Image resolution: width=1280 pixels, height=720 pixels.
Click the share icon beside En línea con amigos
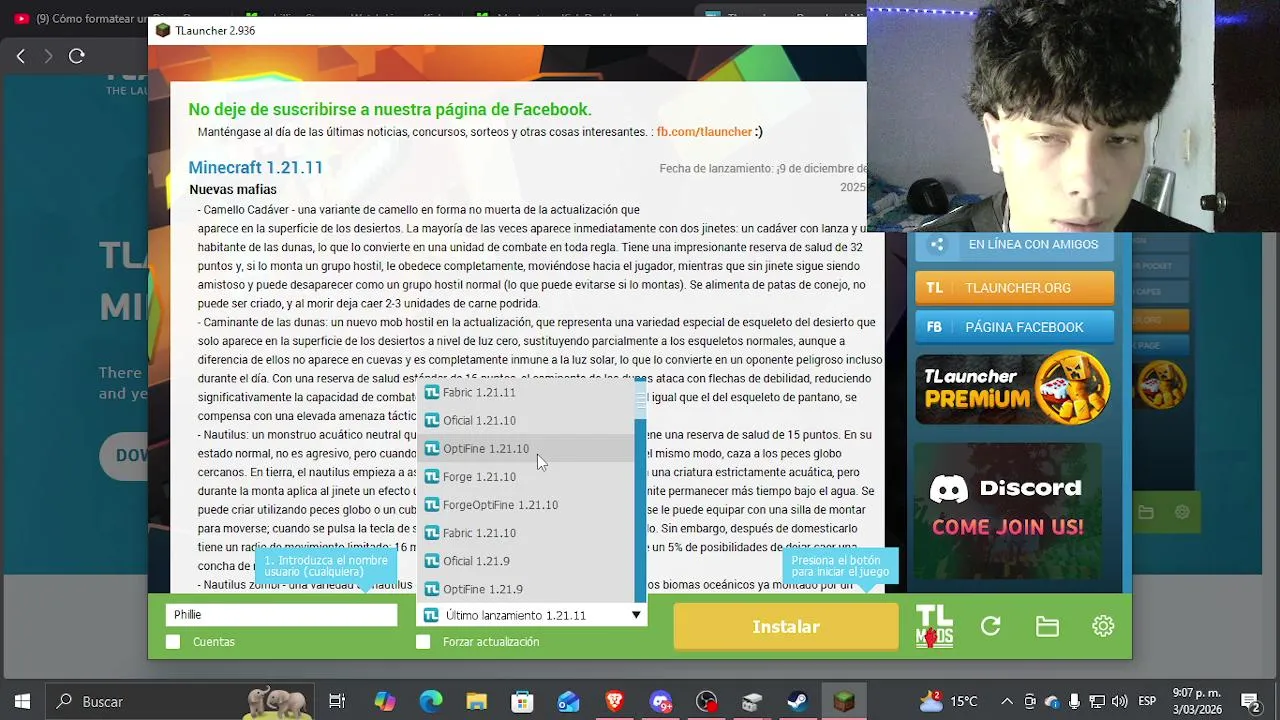937,244
